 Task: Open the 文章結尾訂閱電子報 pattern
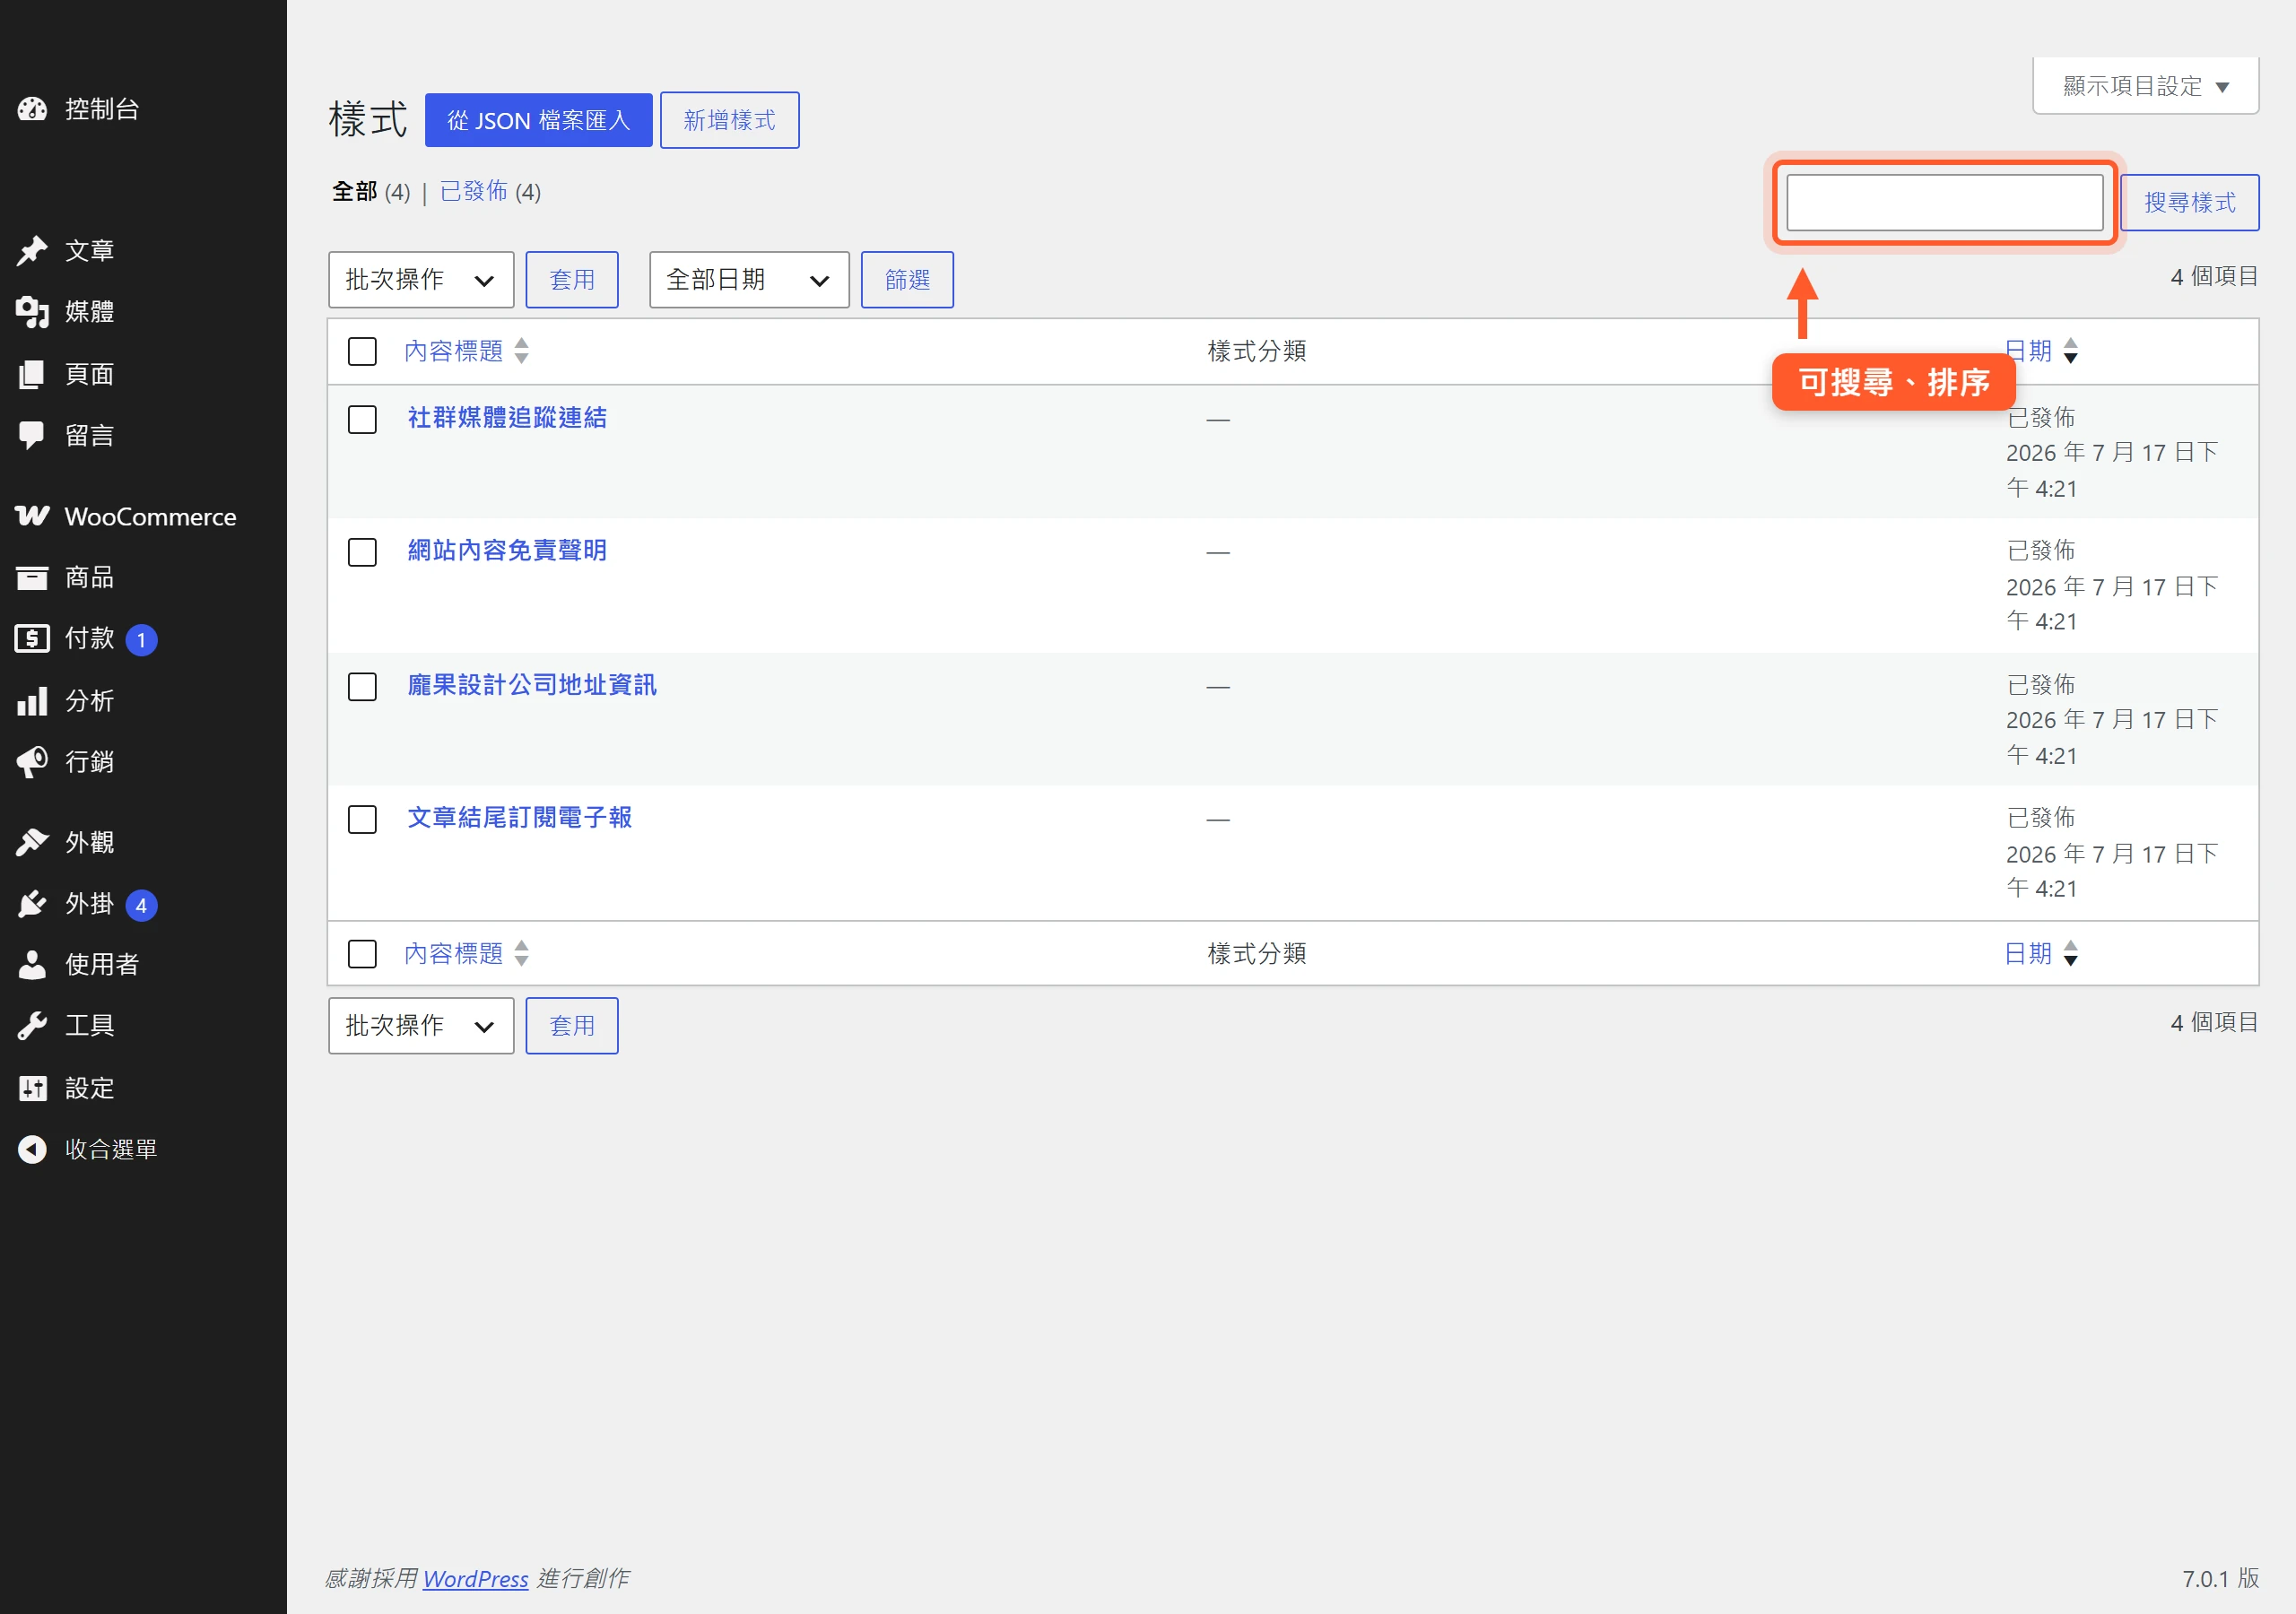click(519, 818)
